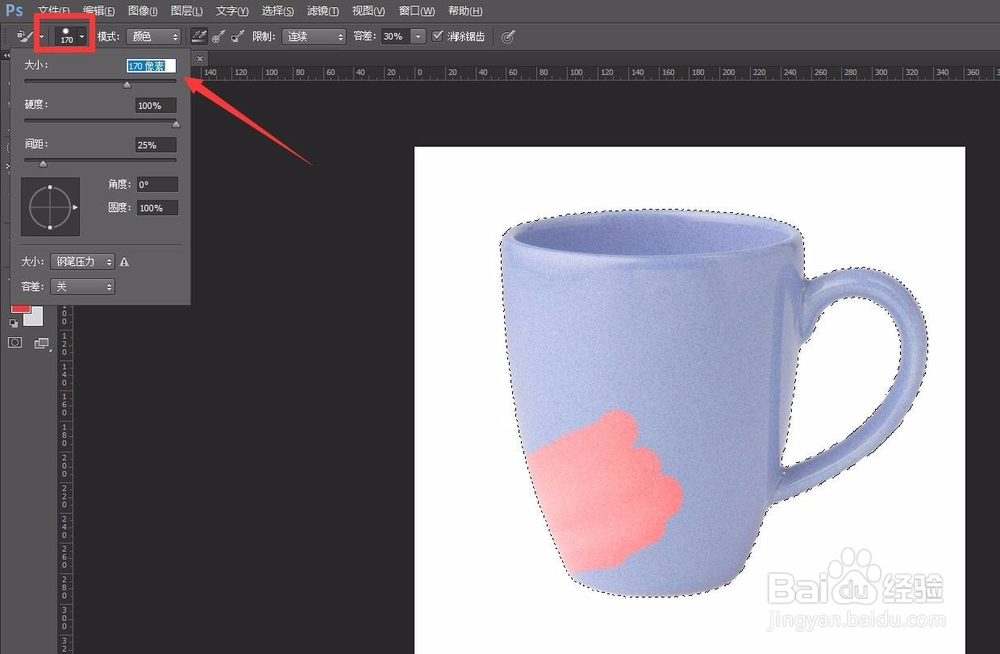This screenshot has width=1000, height=654.
Task: Click the warning triangle next to 钢笔压力
Action: click(124, 262)
